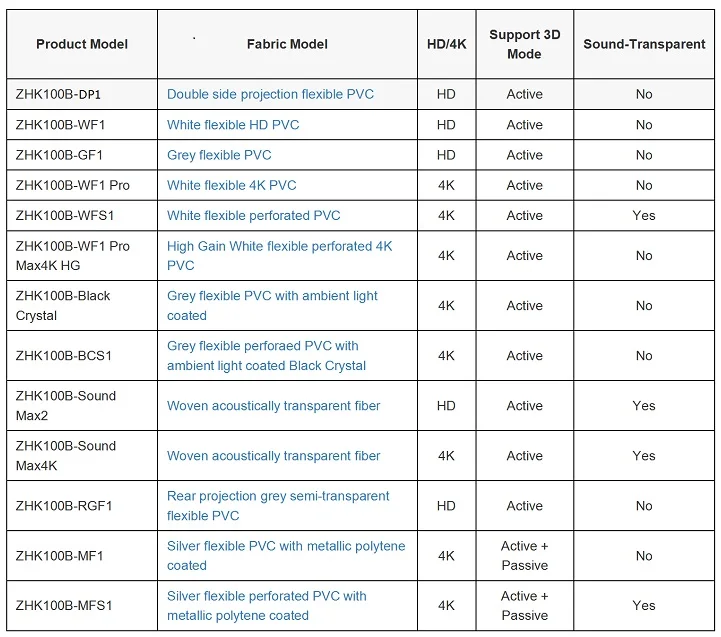The height and width of the screenshot is (637, 721).
Task: Click Woven acoustically transparent fiber in Sound Max4K row
Action: pos(273,456)
